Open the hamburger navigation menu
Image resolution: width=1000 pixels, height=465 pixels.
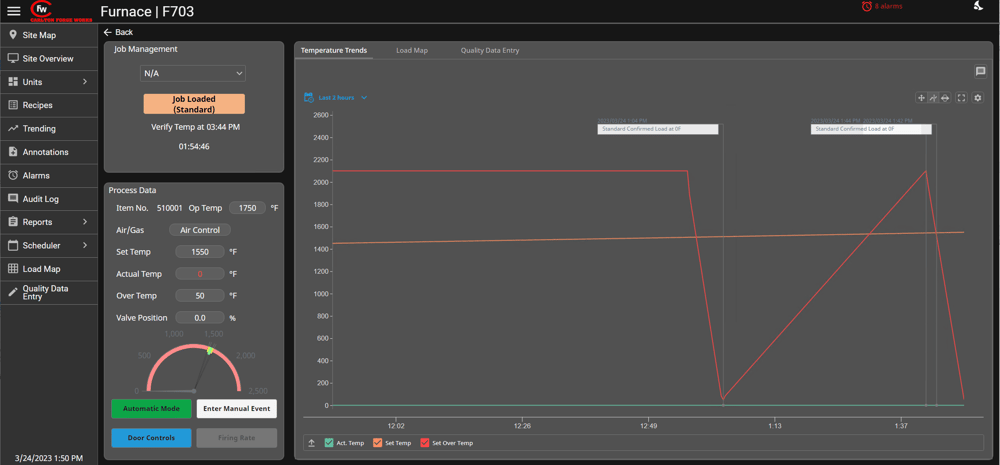[13, 10]
